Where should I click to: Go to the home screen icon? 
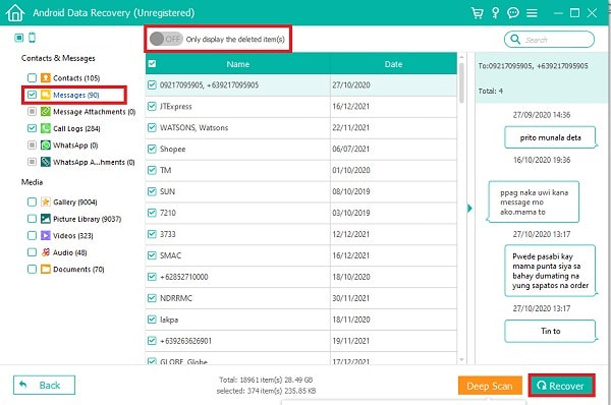pyautogui.click(x=15, y=12)
